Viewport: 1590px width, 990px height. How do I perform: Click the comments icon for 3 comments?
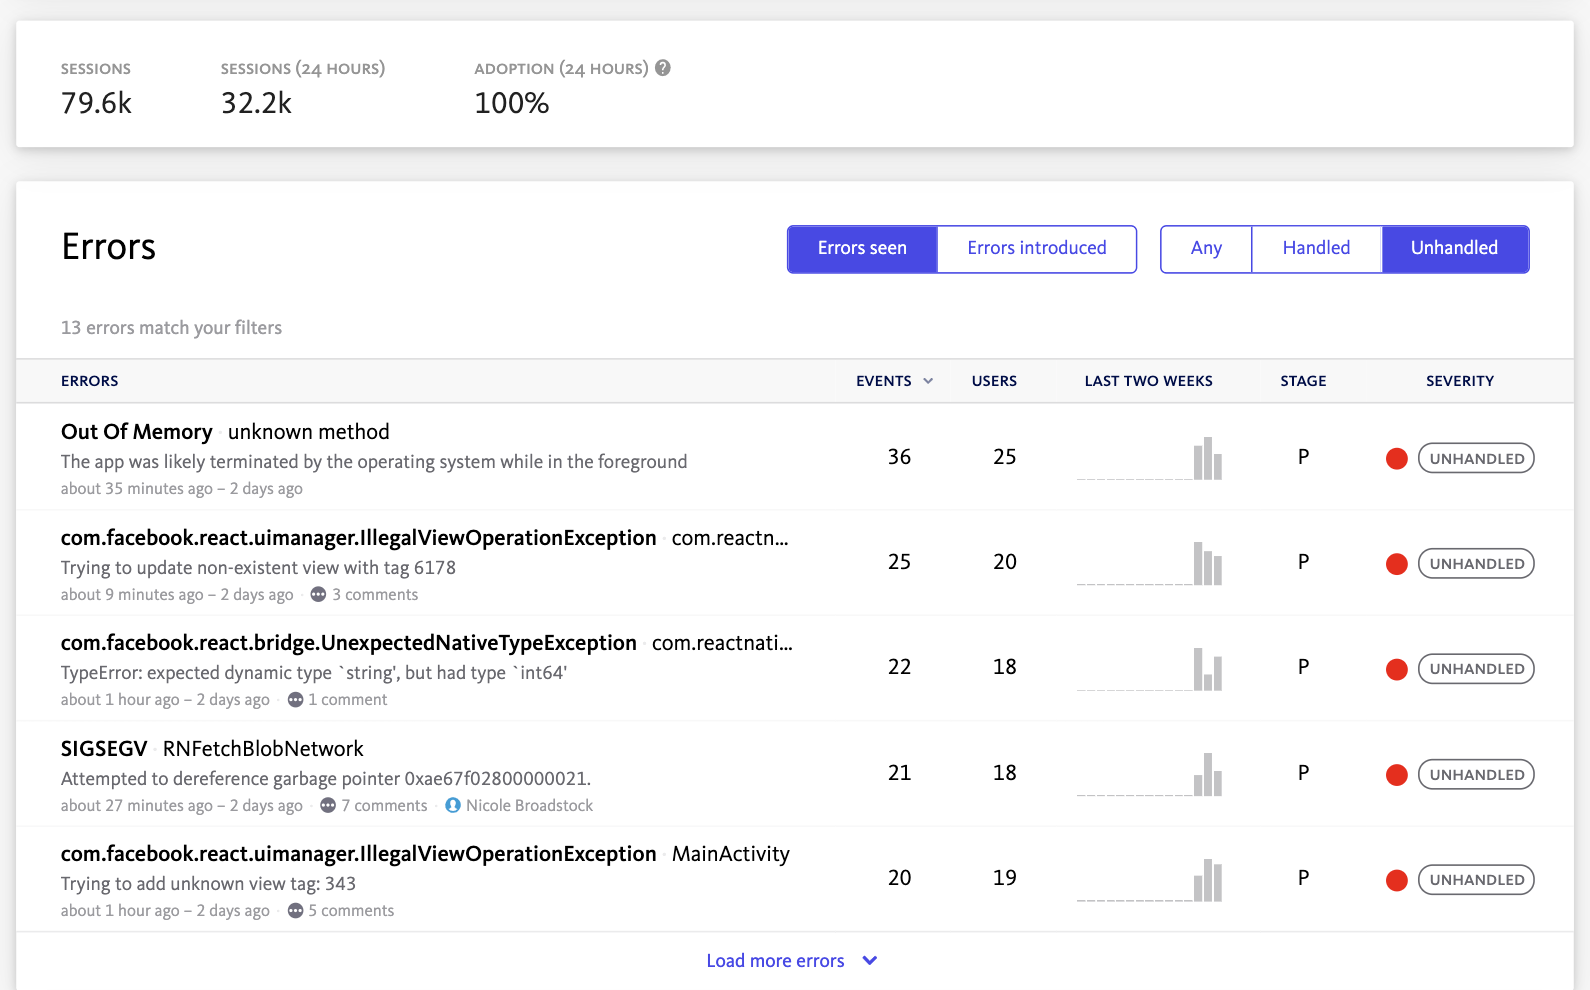point(318,594)
